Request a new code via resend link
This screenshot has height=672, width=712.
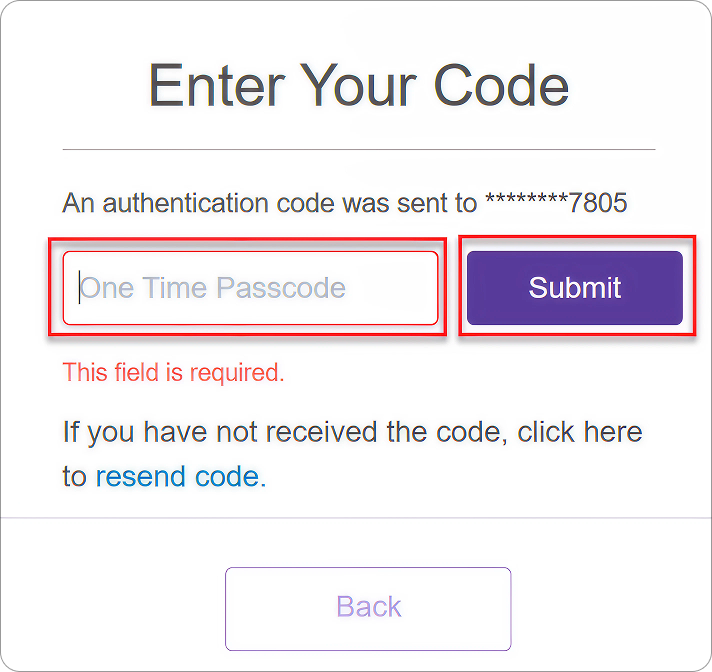point(181,477)
